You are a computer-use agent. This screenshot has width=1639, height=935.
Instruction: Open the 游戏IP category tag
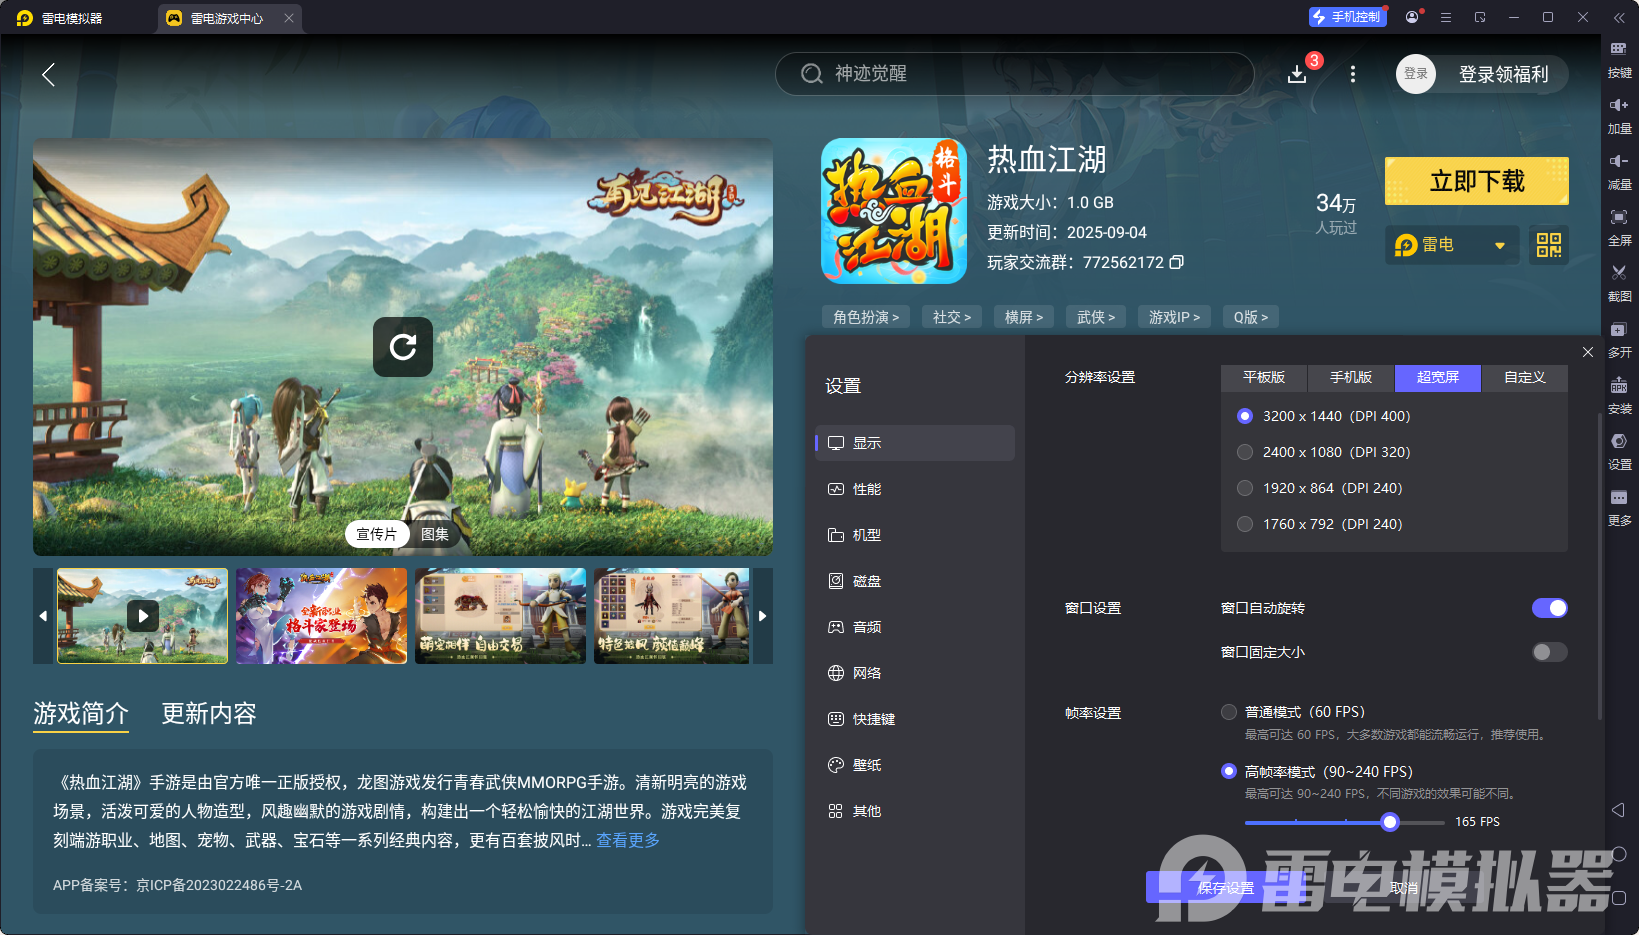pos(1174,317)
